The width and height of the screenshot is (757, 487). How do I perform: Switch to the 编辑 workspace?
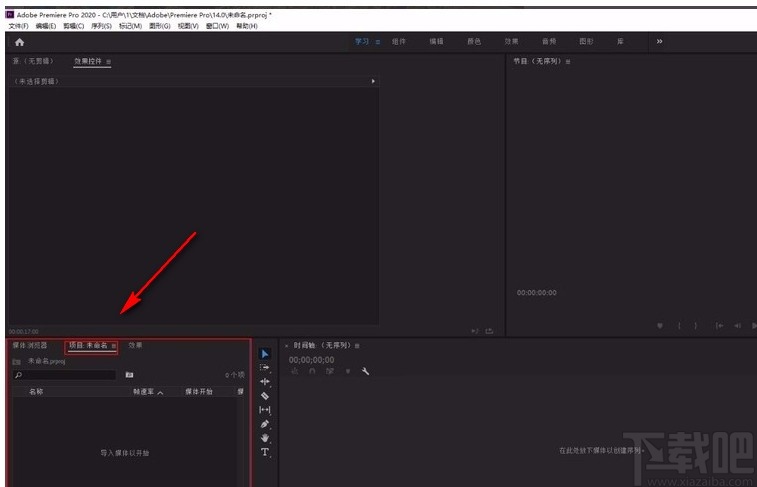click(x=436, y=42)
